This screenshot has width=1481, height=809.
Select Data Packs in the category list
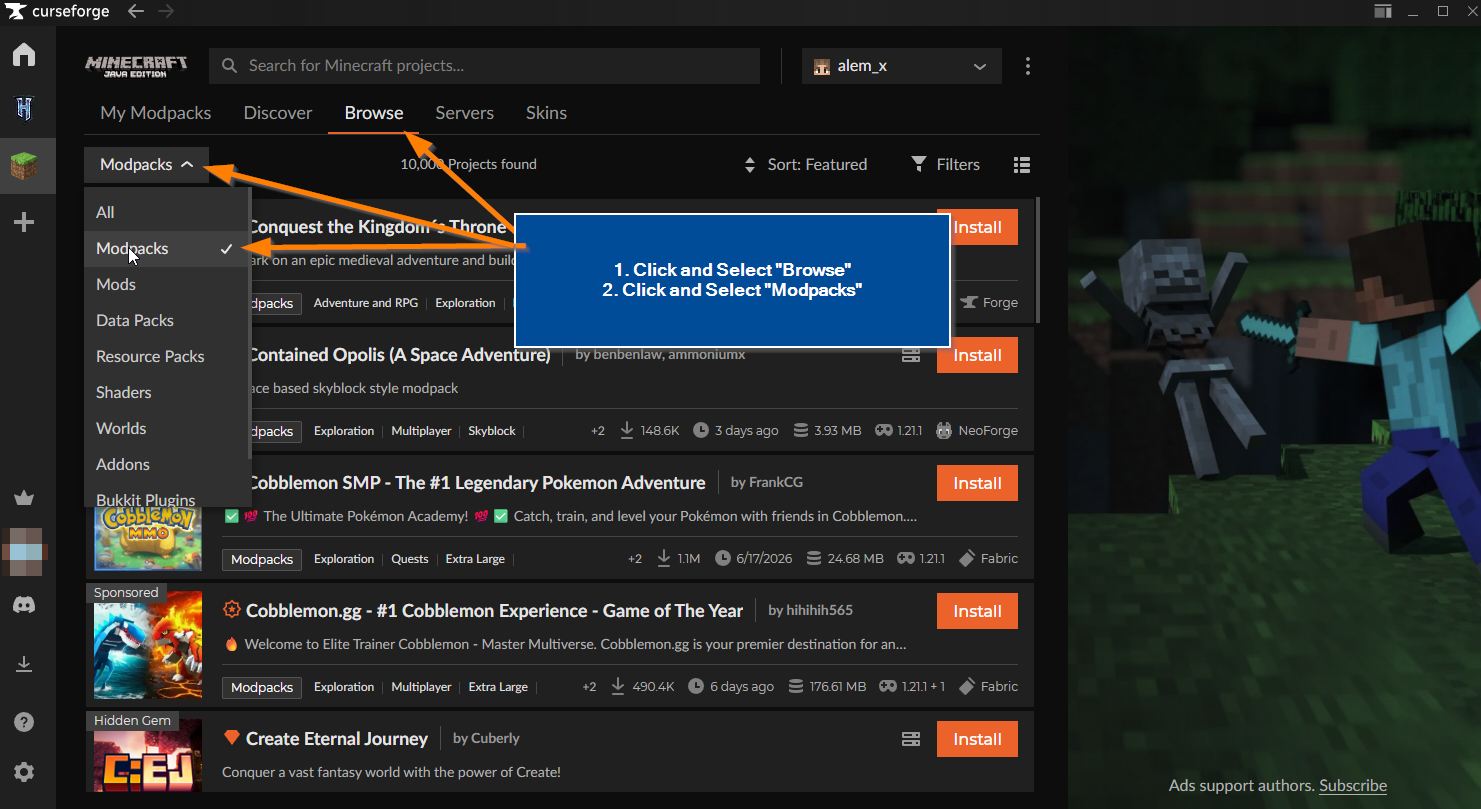tap(167, 320)
